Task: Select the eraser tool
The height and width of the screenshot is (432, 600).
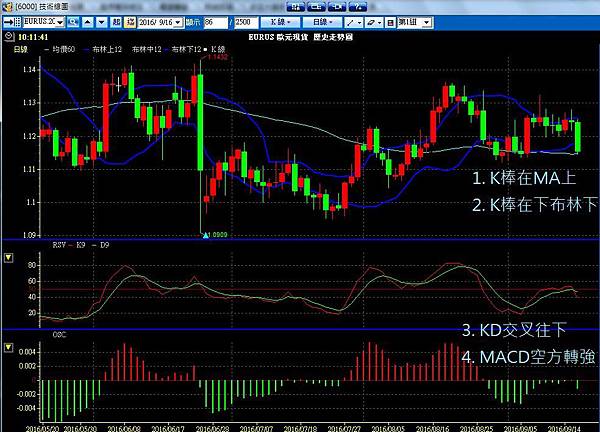Action: pyautogui.click(x=370, y=23)
